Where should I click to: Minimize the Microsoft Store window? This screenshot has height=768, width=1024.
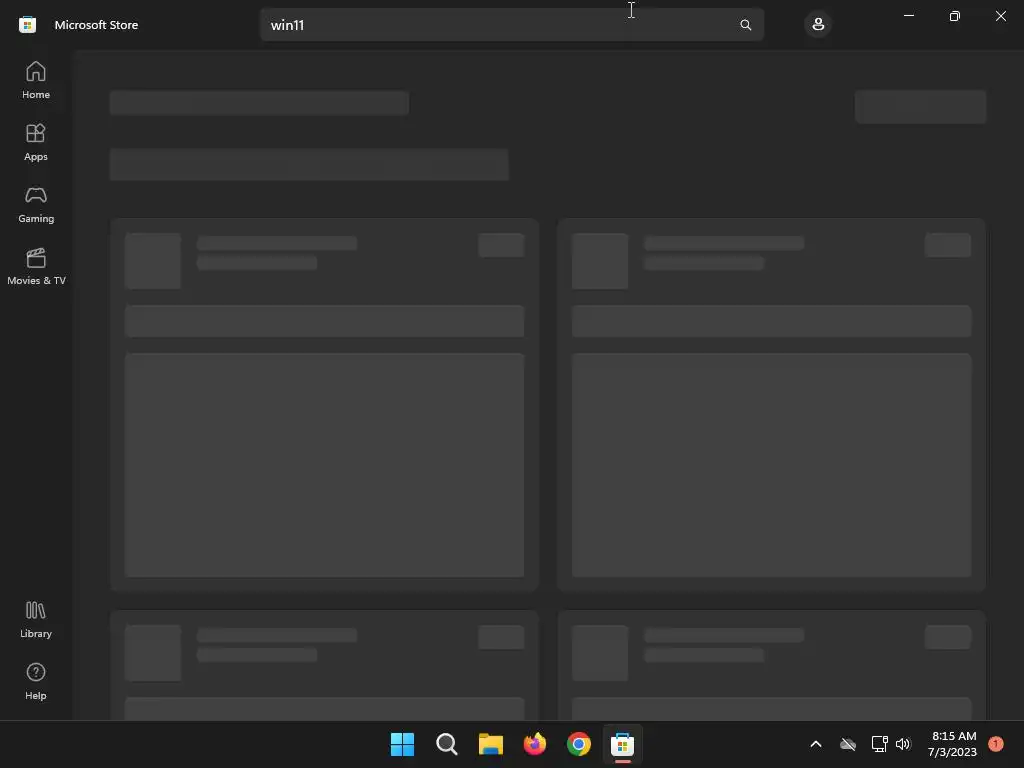point(908,16)
